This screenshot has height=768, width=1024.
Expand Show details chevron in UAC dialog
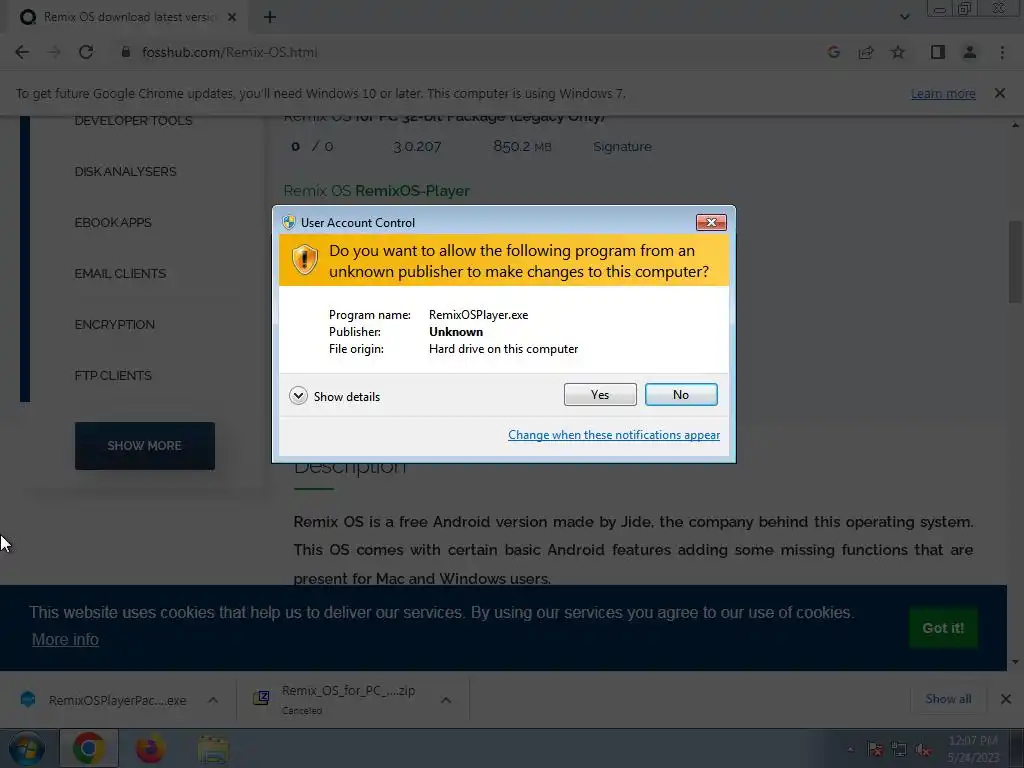coord(298,396)
